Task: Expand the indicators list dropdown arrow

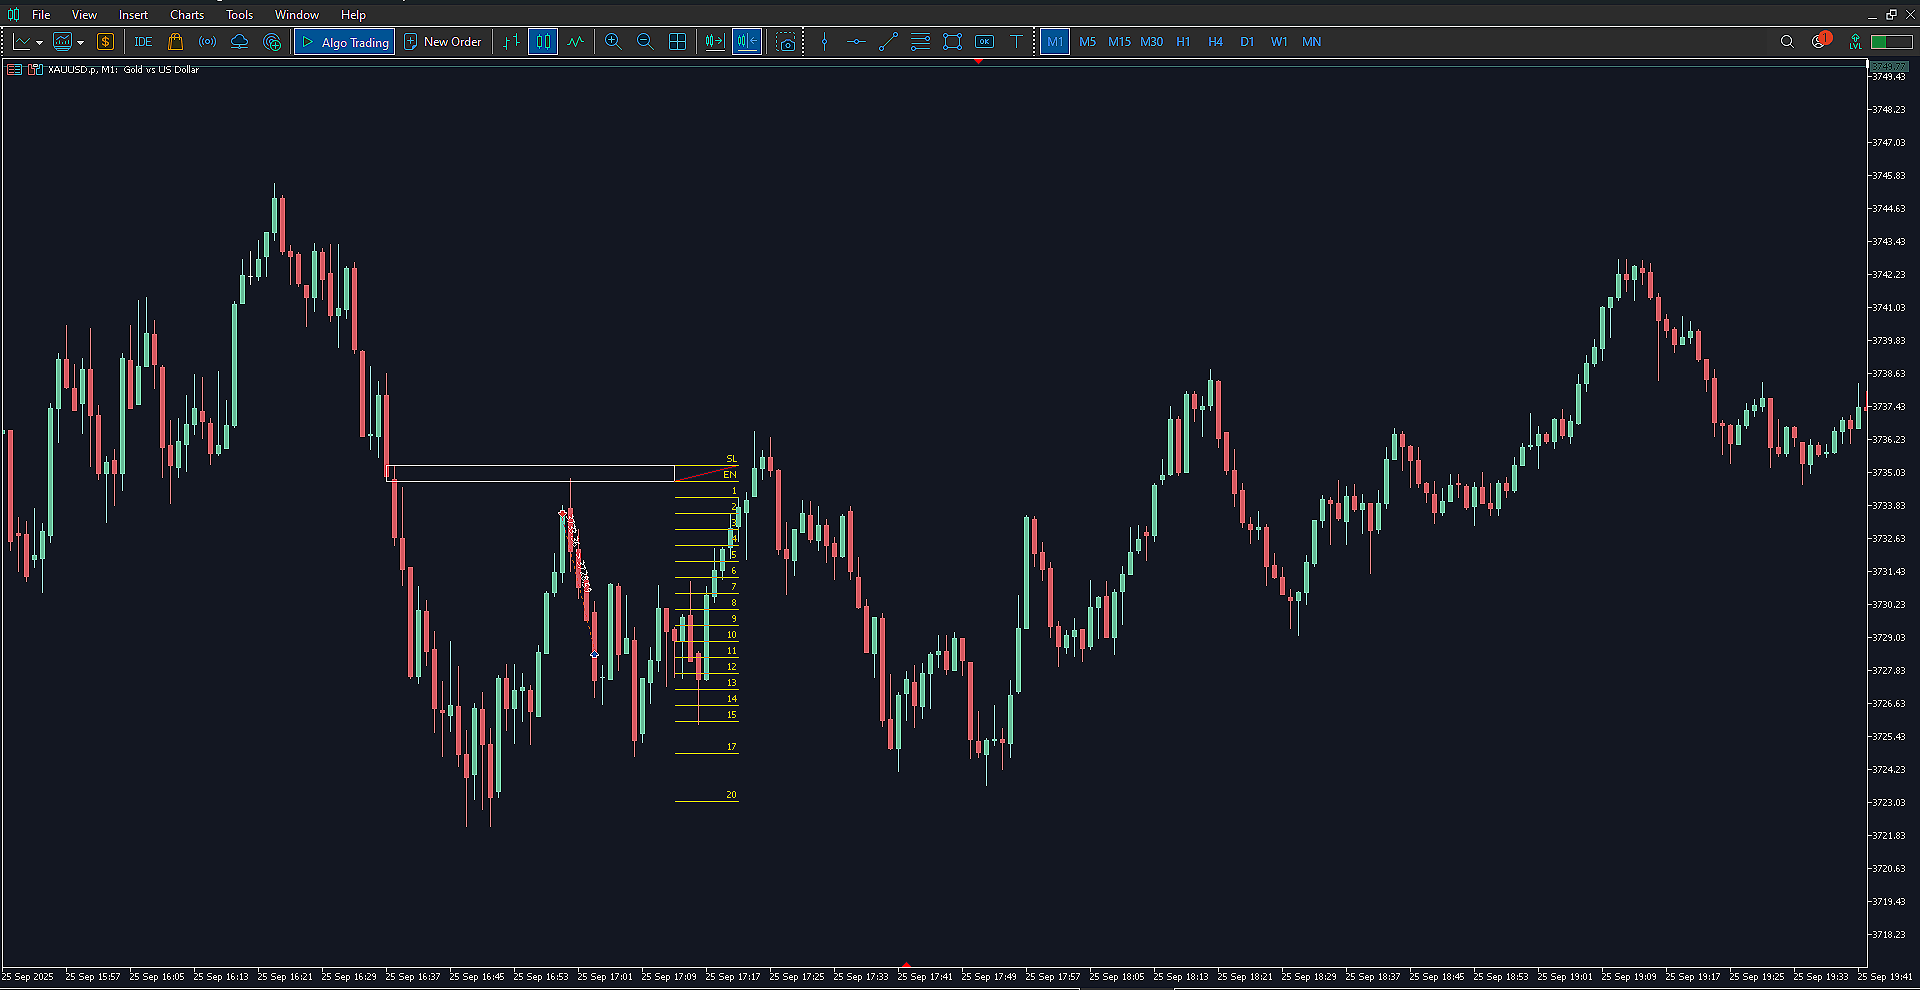Action: [x=81, y=43]
